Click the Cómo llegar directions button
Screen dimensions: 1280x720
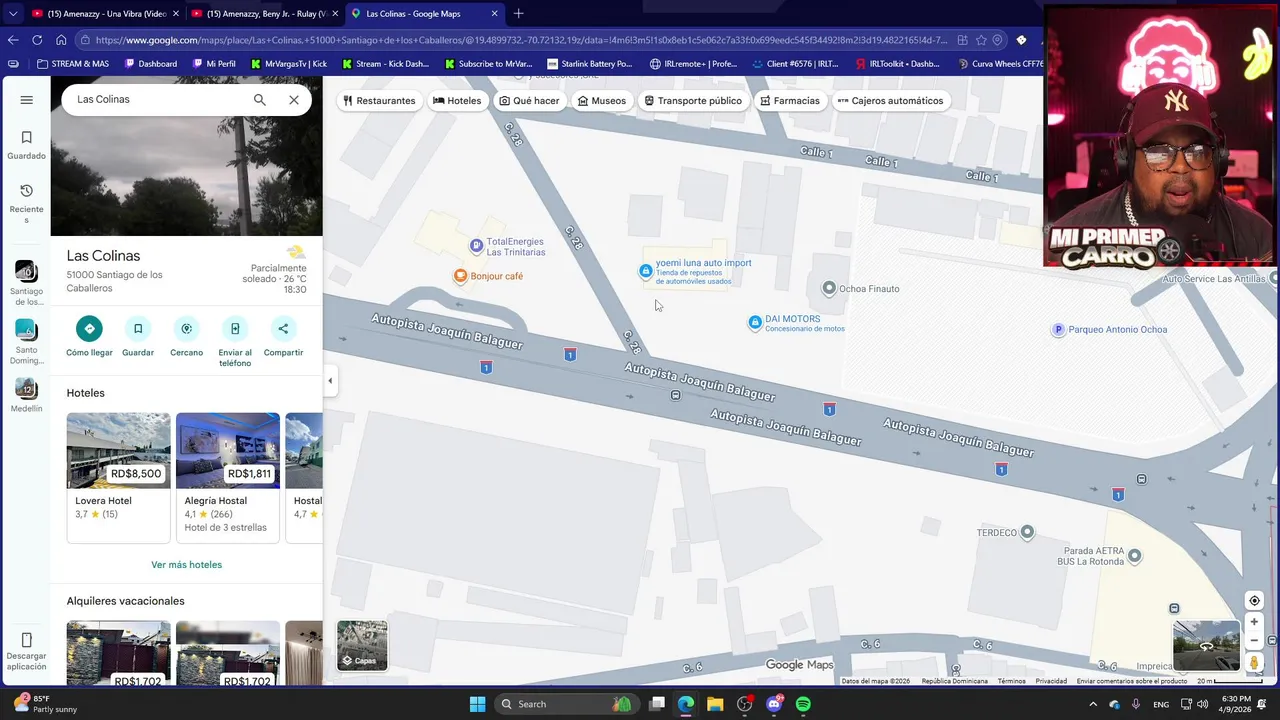(x=89, y=336)
